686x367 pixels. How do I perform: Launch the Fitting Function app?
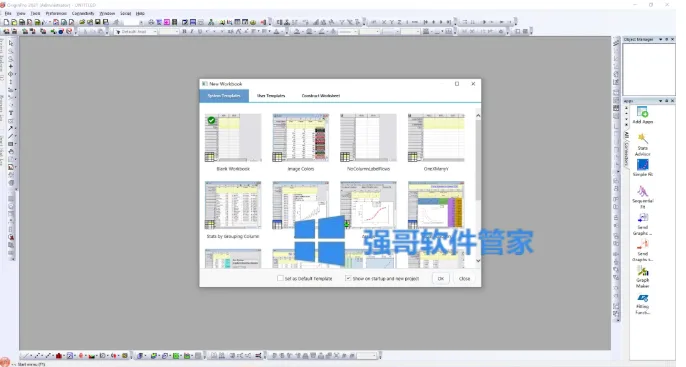(642, 304)
